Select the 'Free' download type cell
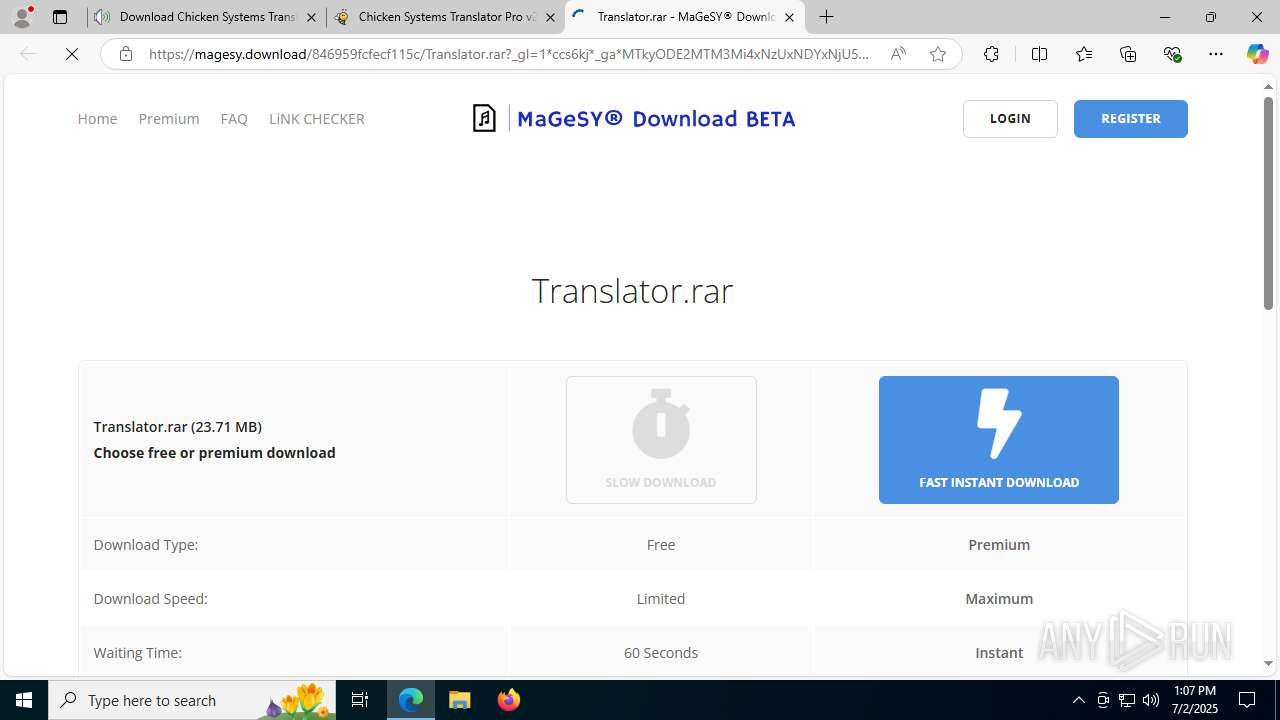 click(661, 545)
